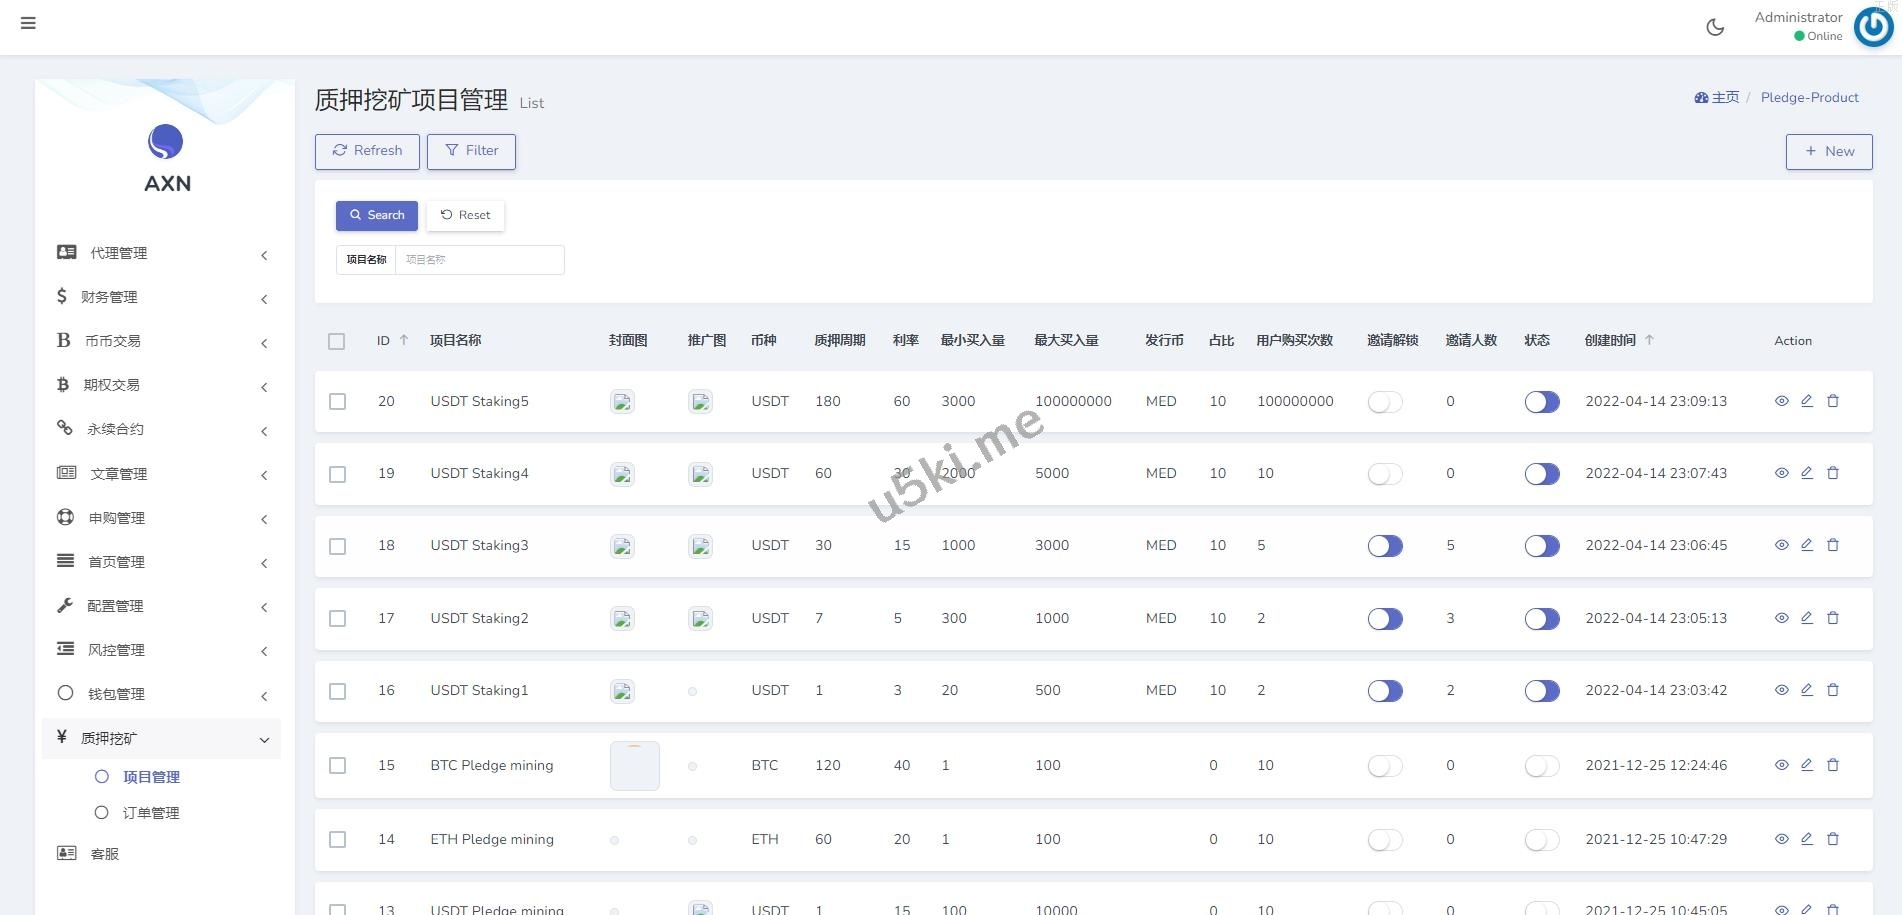Open 客服 sidebar menu item
This screenshot has height=915, width=1902.
point(104,854)
